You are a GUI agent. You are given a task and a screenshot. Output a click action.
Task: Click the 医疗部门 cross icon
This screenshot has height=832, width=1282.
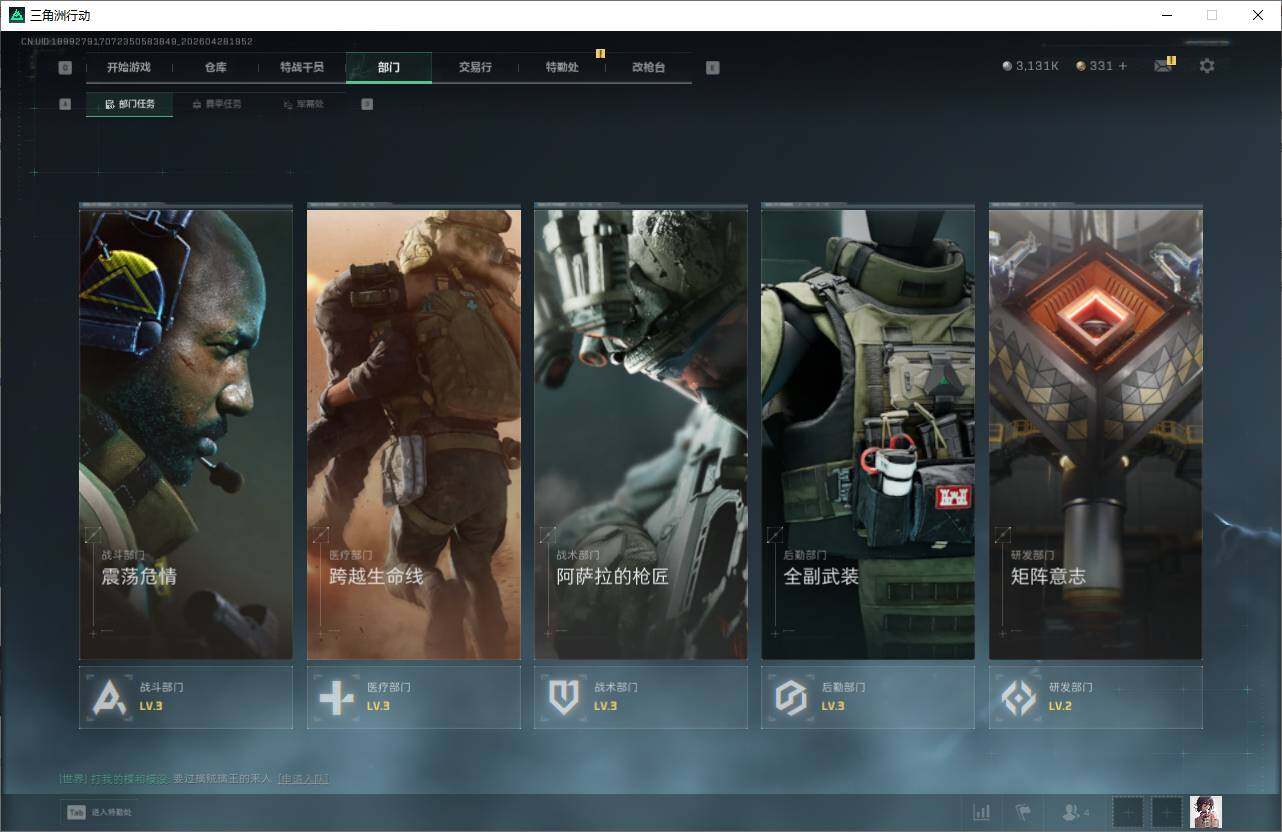coord(336,697)
